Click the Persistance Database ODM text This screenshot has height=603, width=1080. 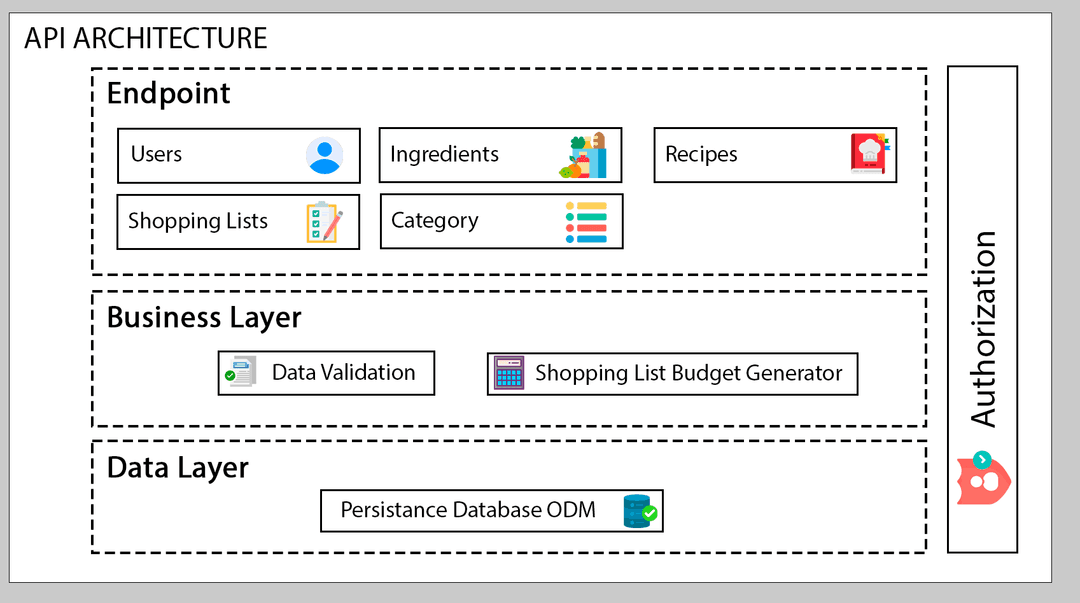pyautogui.click(x=468, y=510)
